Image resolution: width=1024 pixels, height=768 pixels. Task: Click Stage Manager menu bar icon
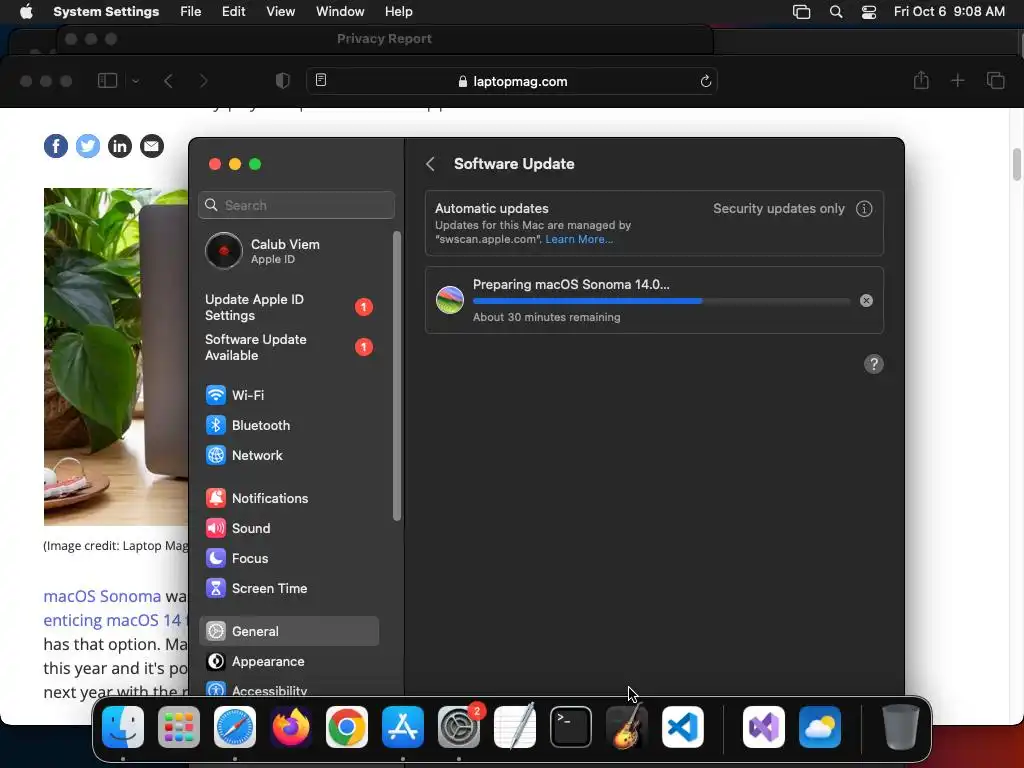click(x=801, y=12)
